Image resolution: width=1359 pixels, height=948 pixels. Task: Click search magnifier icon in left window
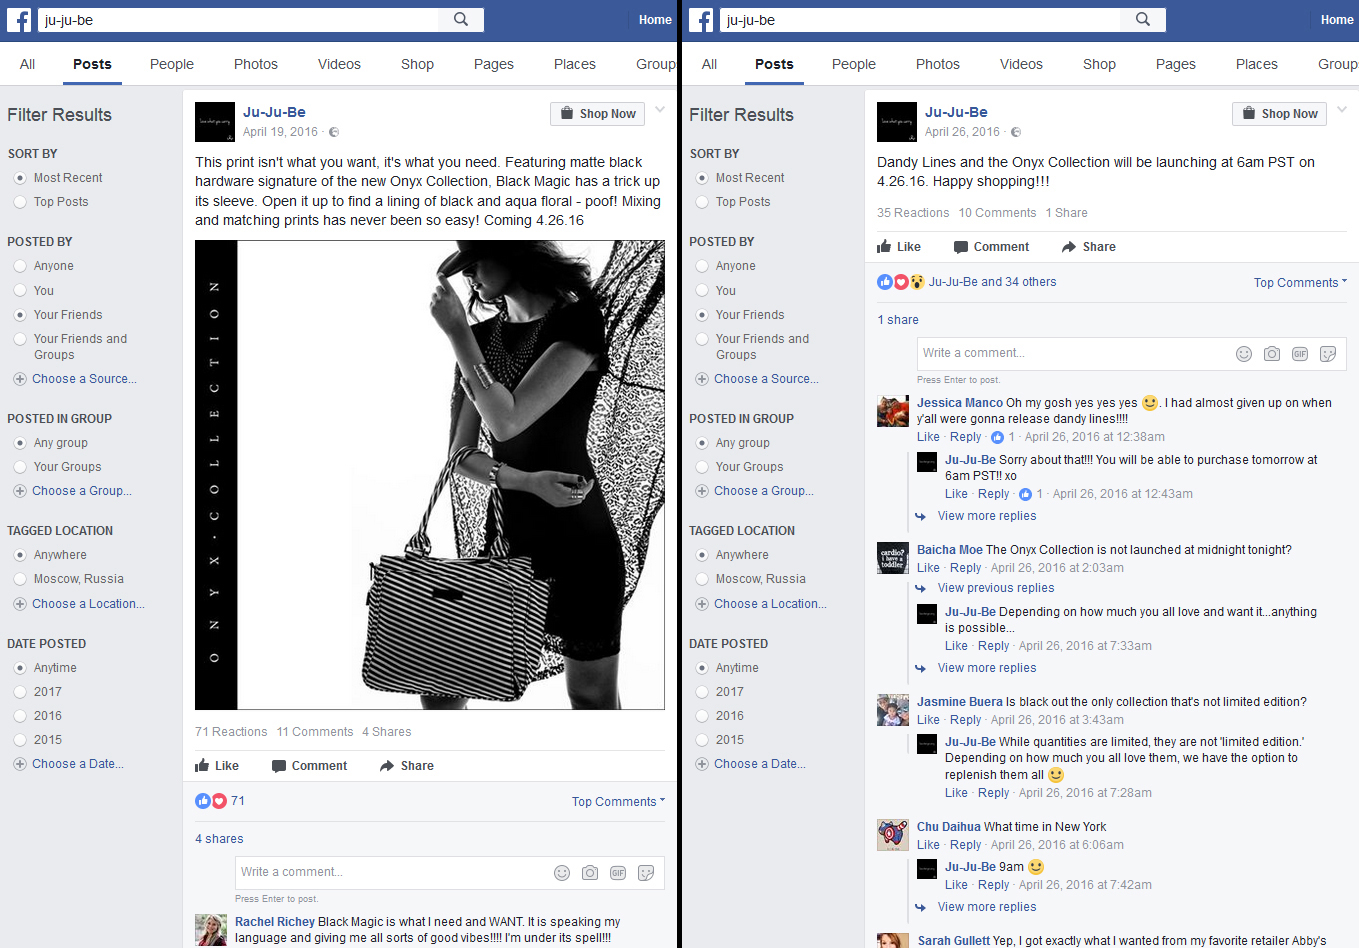[461, 19]
